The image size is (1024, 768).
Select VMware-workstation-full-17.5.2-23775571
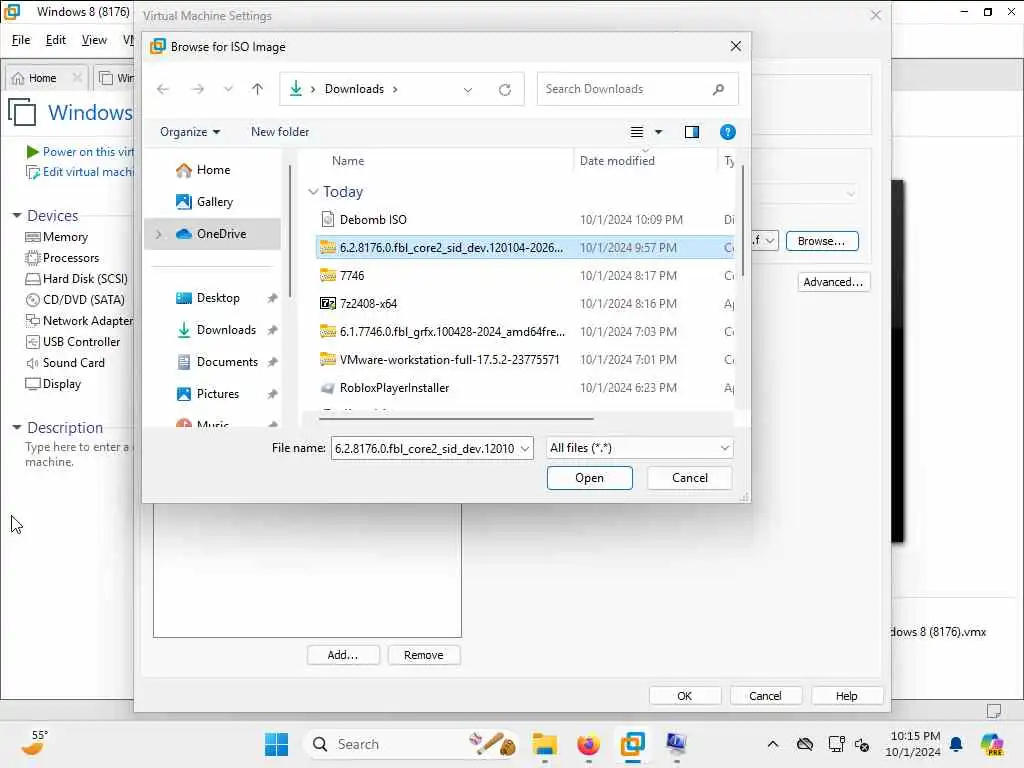pyautogui.click(x=524, y=360)
